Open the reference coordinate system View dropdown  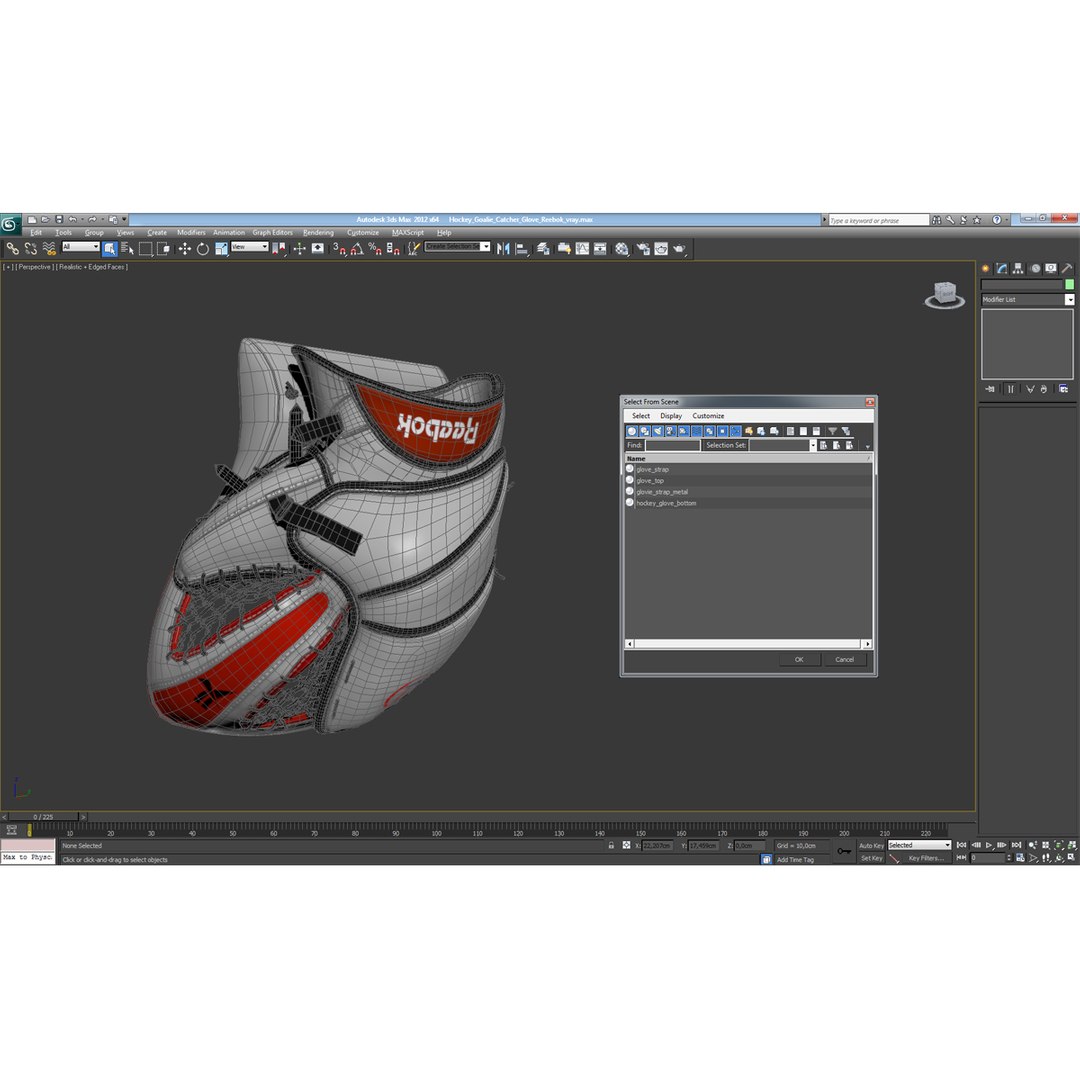pyautogui.click(x=249, y=247)
